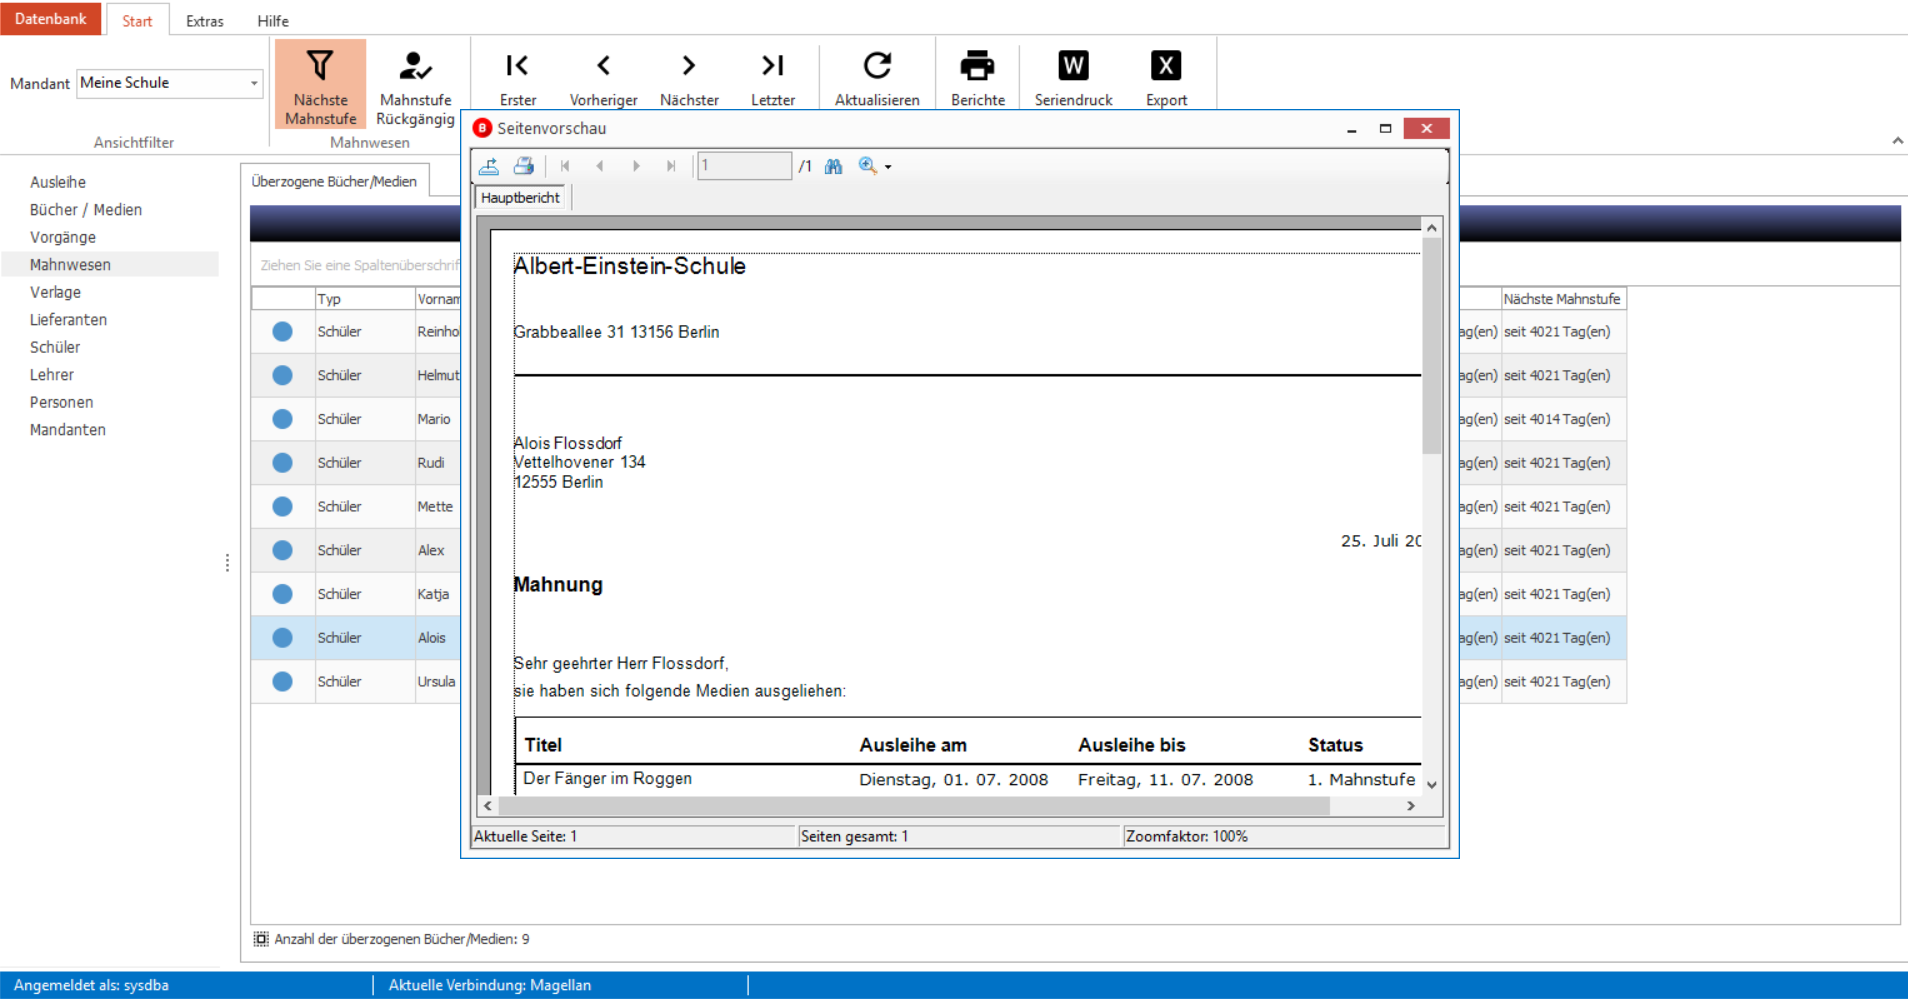This screenshot has width=1908, height=999.
Task: Open the Berichte printer icon
Action: [977, 66]
